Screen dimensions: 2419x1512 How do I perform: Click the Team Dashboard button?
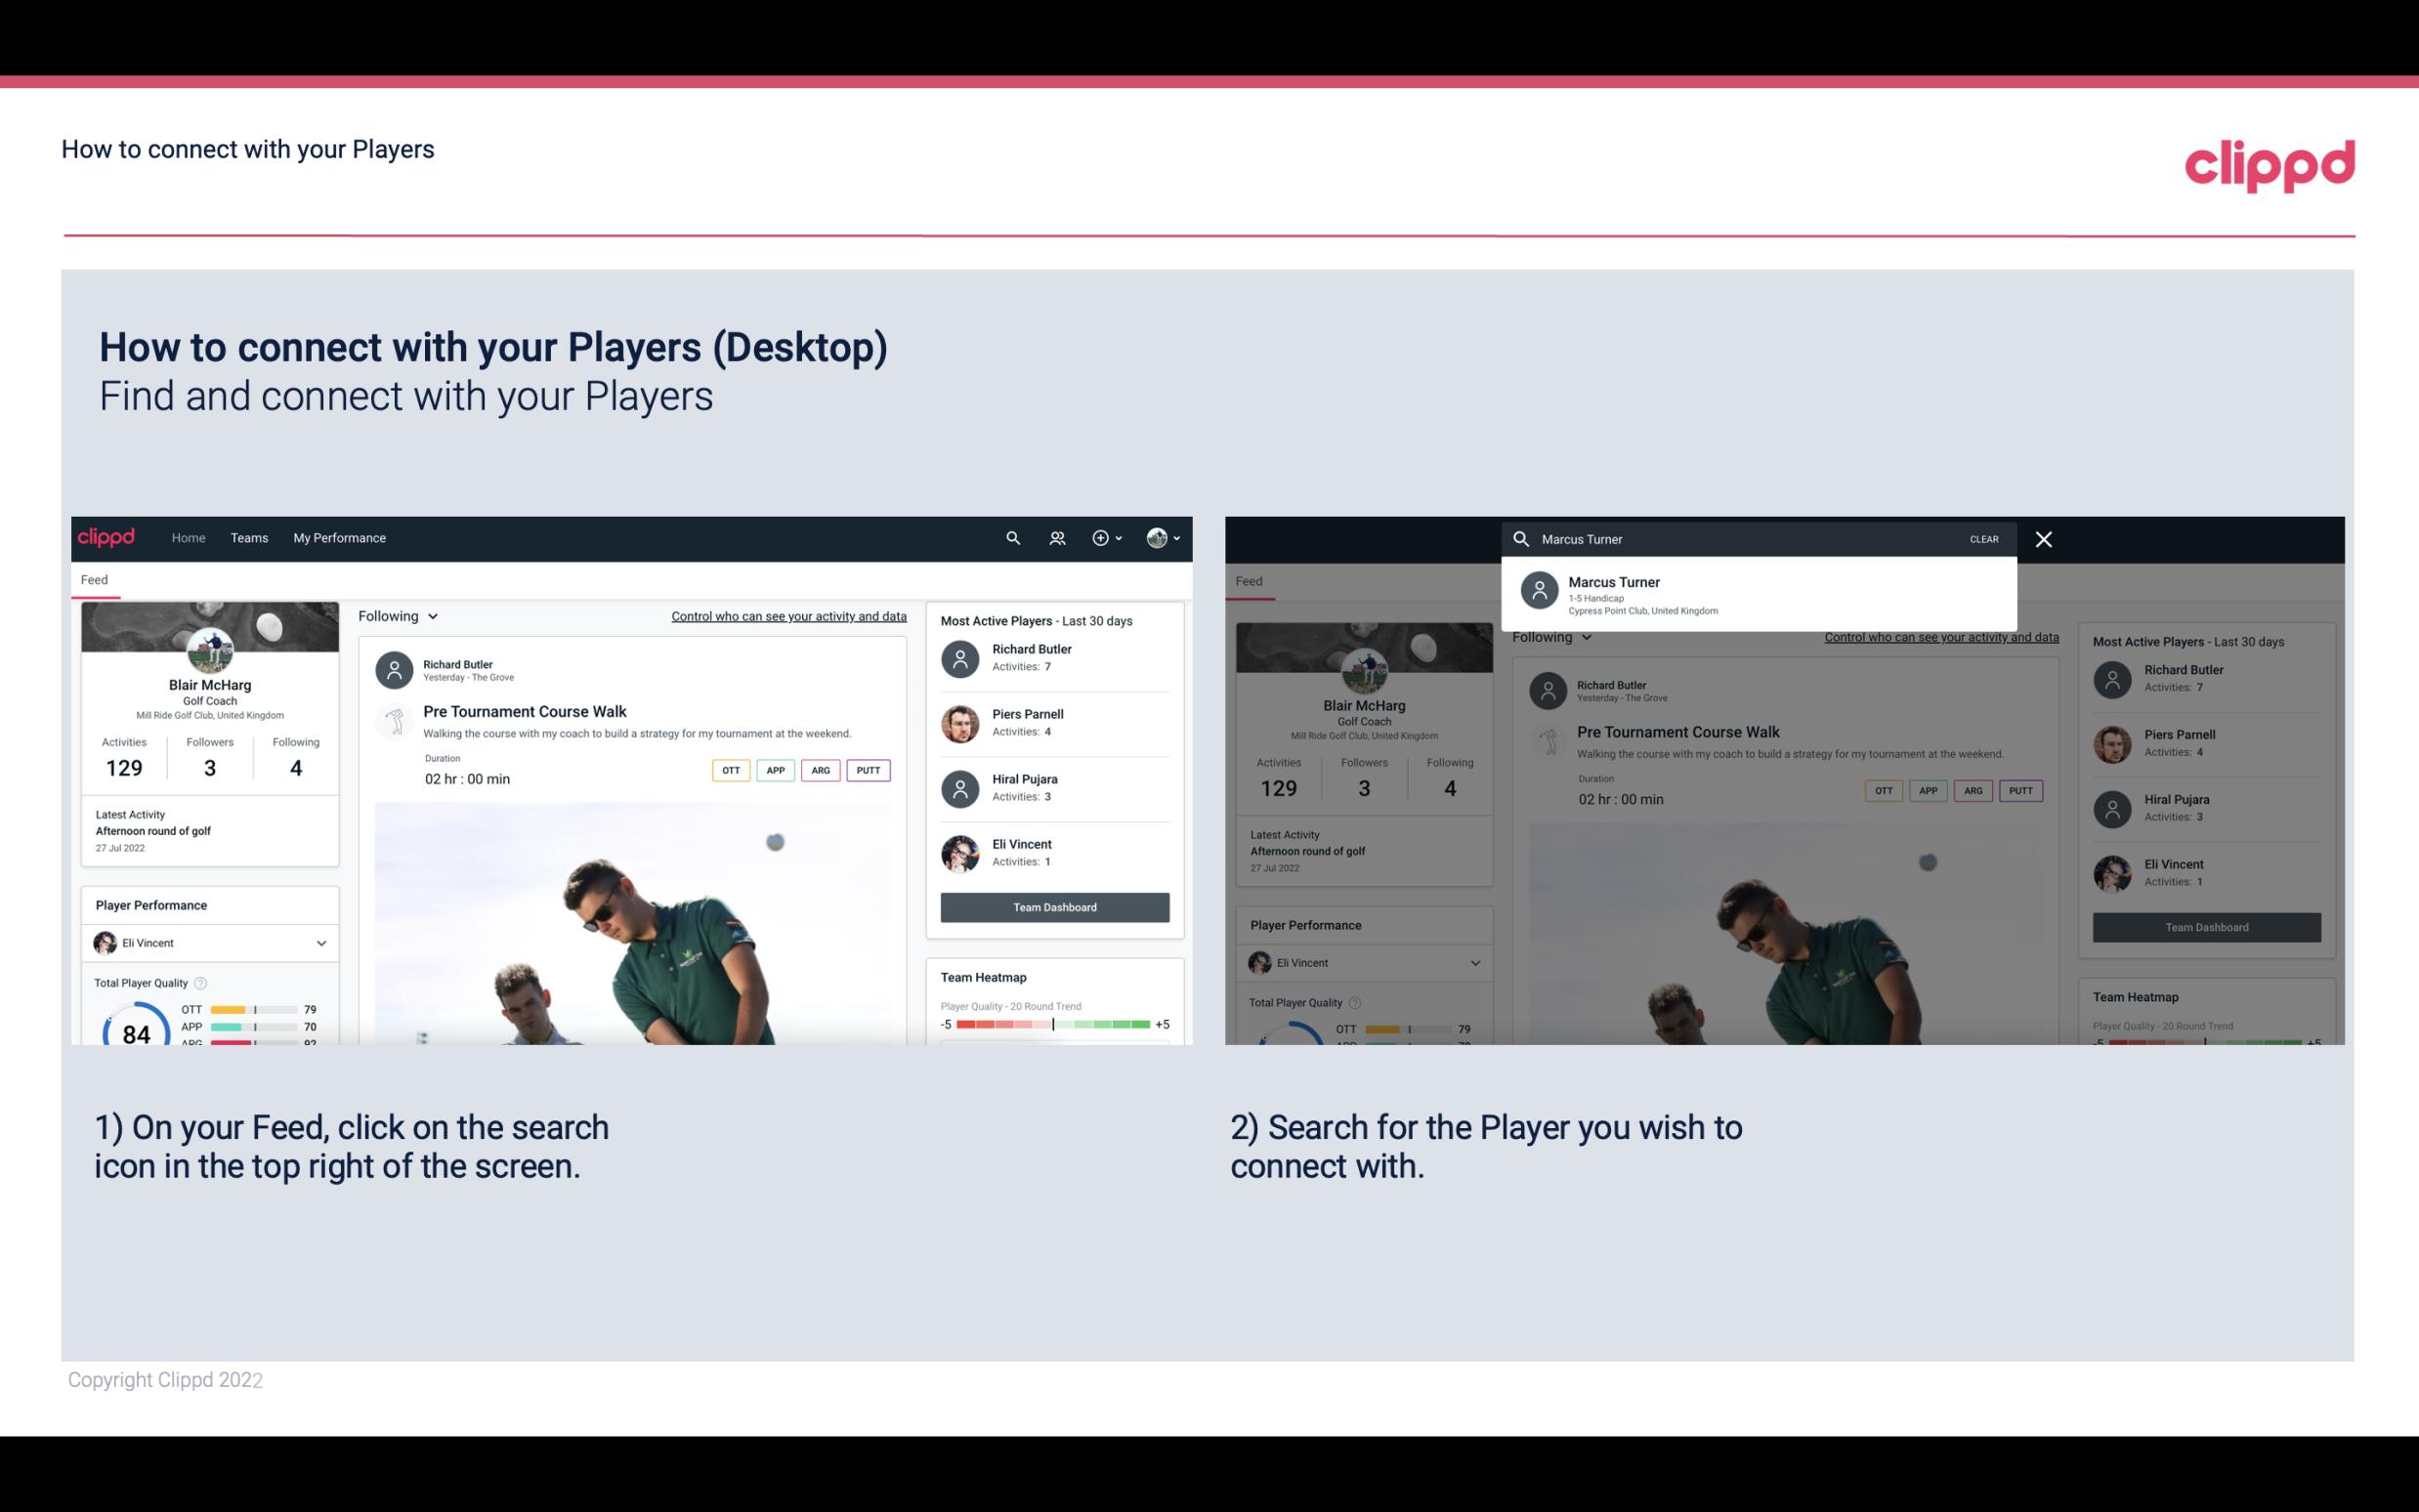[1053, 905]
